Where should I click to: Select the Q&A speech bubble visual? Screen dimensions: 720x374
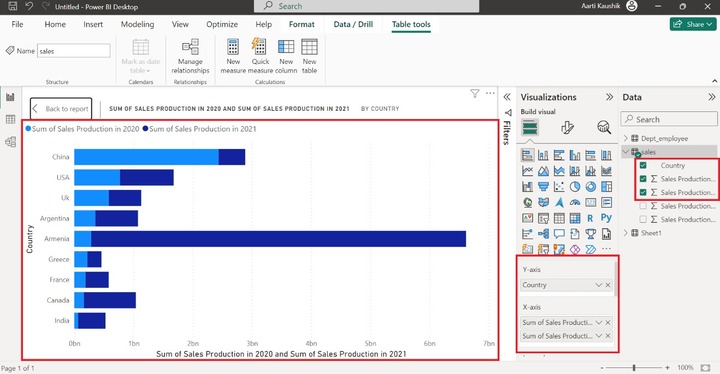[x=559, y=234]
